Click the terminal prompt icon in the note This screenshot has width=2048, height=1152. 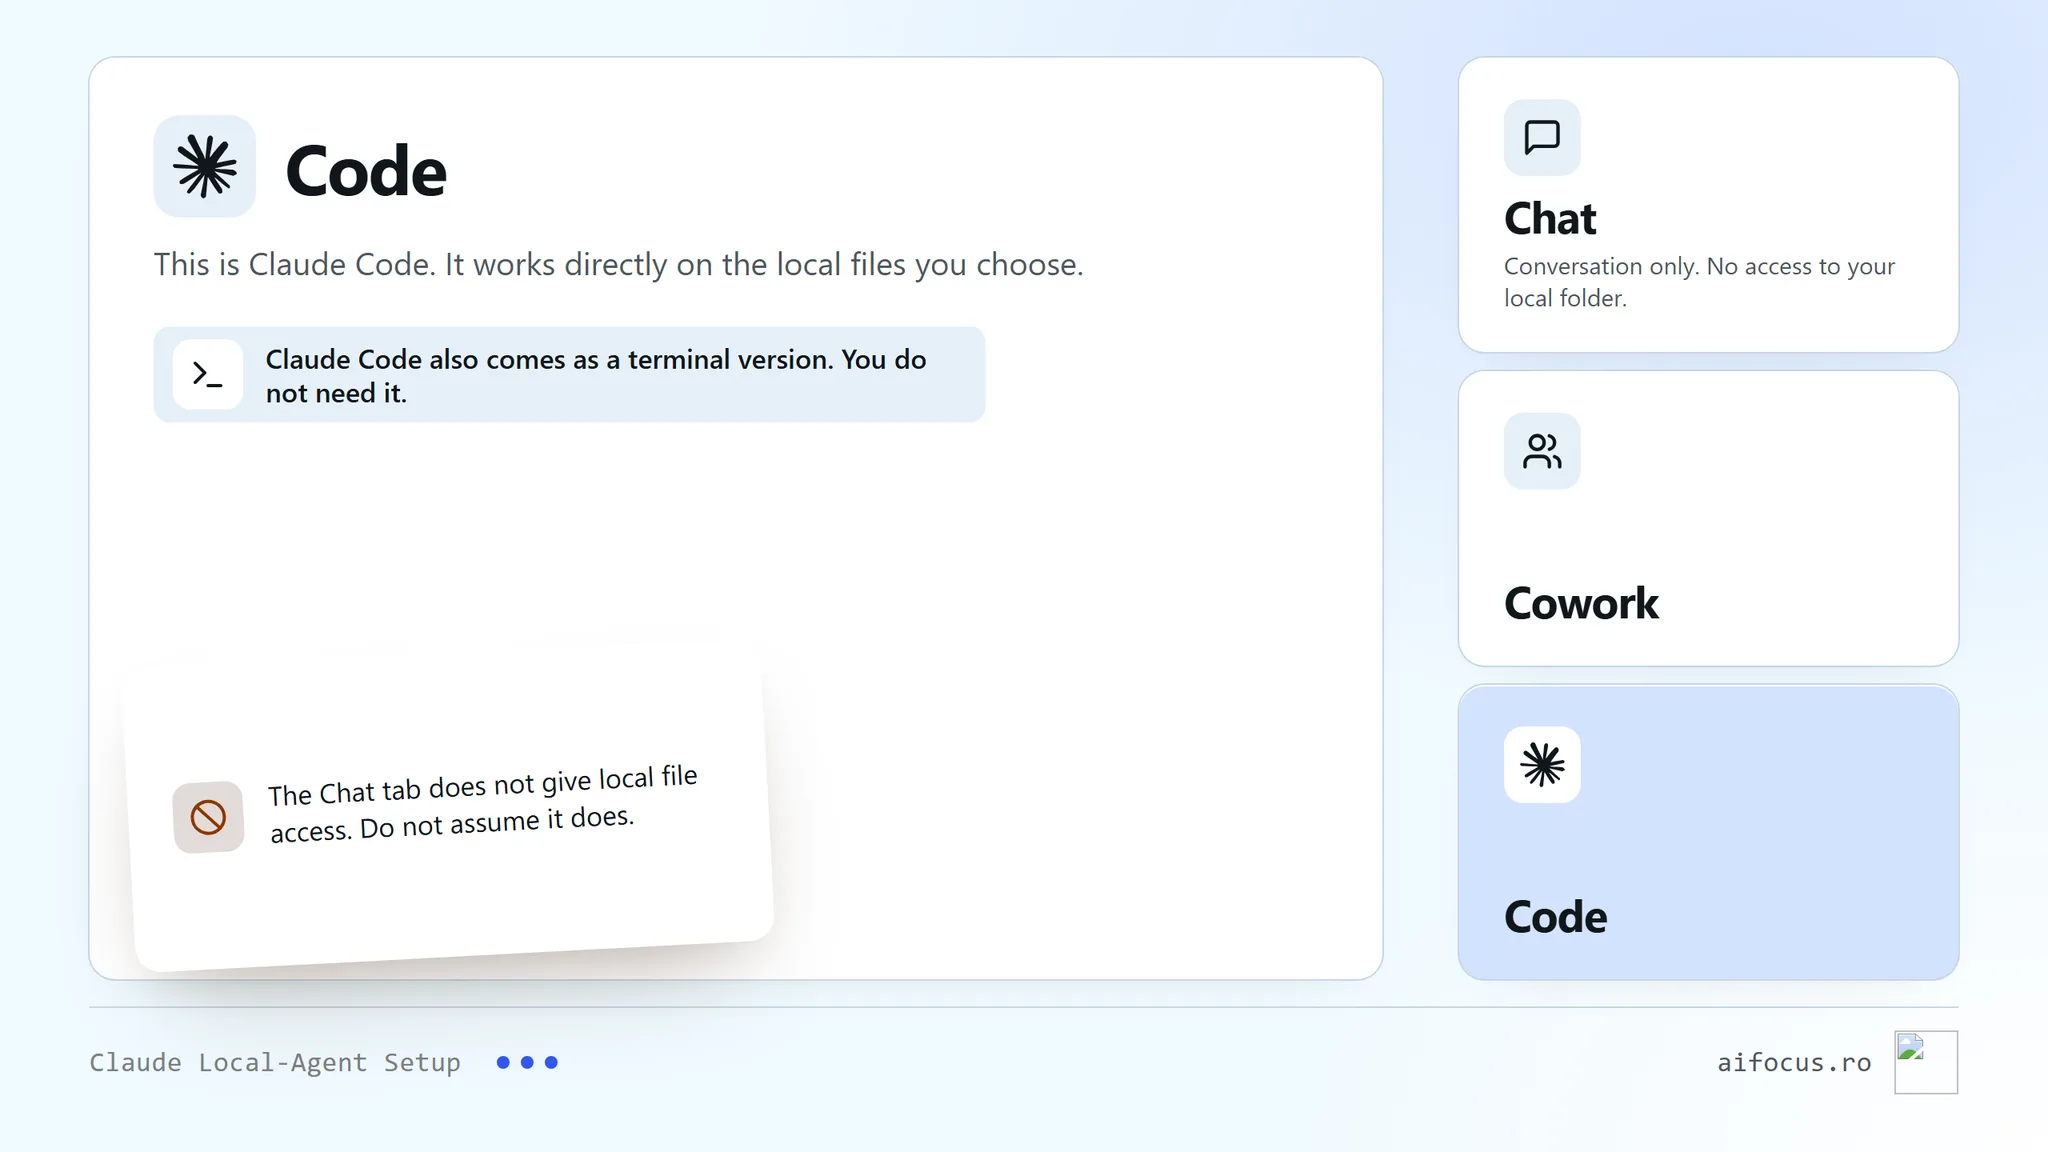[207, 375]
